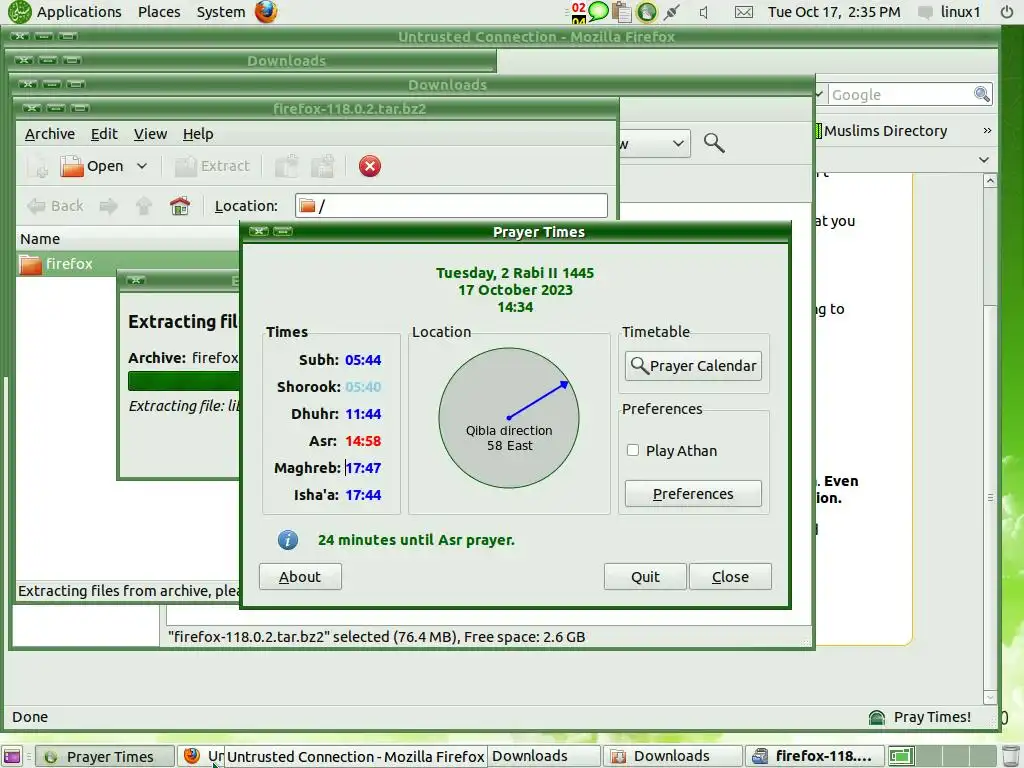Expand the bookmarks toolbar overflow chevron
The image size is (1024, 768).
coord(987,131)
